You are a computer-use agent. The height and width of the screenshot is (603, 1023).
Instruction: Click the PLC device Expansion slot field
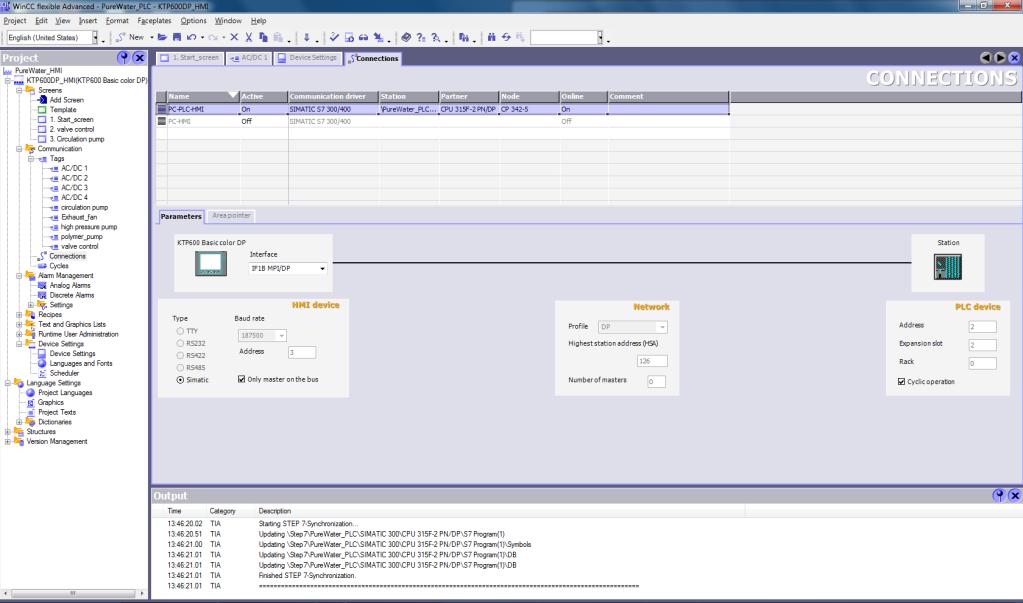(983, 345)
